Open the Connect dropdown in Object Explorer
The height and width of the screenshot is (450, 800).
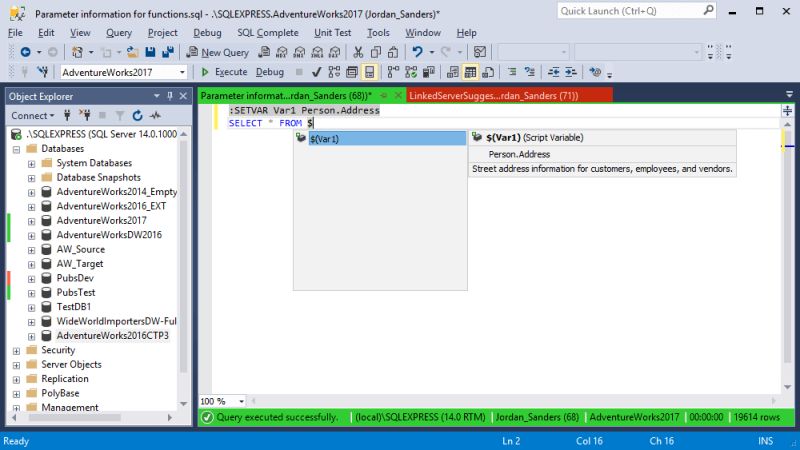pos(33,116)
